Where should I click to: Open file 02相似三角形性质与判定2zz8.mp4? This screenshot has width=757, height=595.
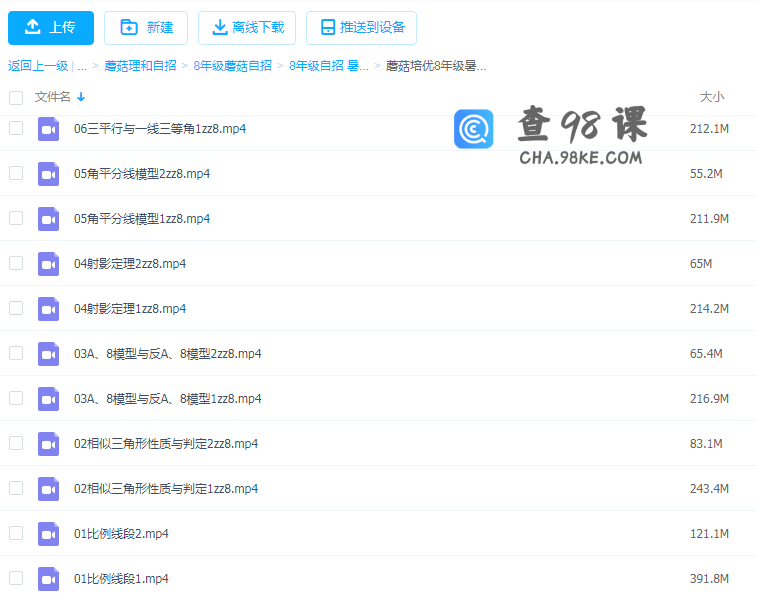pos(166,444)
